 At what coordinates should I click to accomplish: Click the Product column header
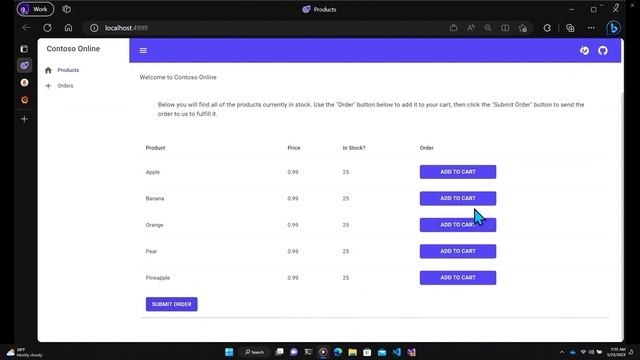[156, 148]
